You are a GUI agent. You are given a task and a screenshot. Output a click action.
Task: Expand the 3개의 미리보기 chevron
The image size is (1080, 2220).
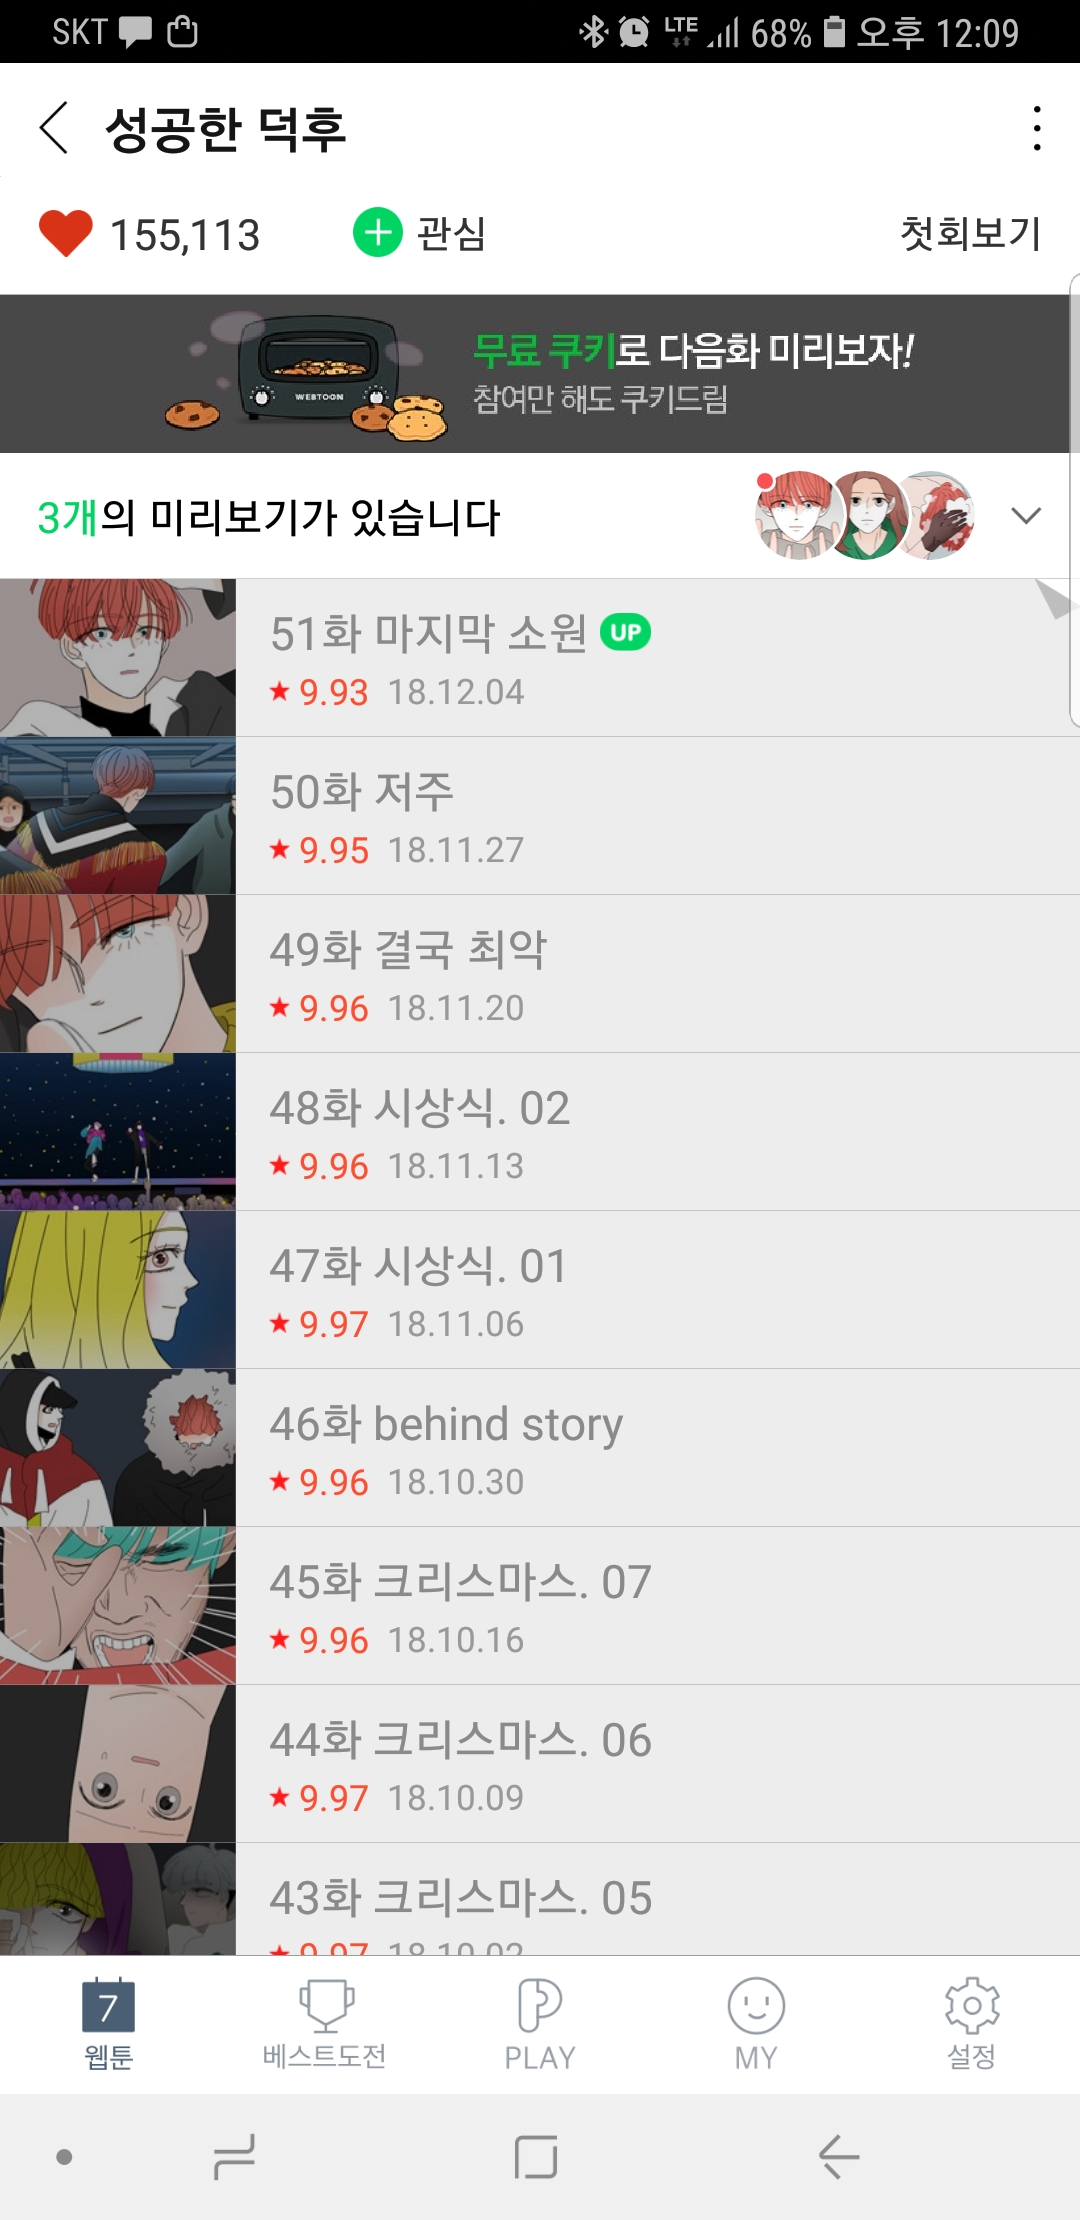(x=1026, y=516)
